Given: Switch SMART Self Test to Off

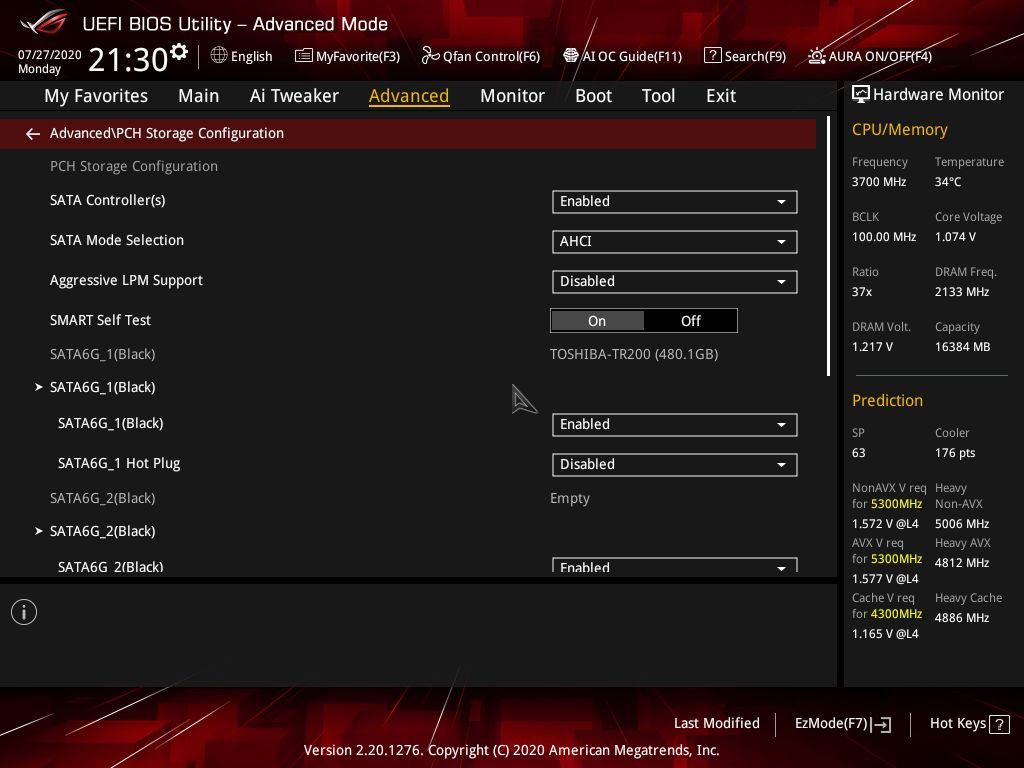Looking at the screenshot, I should pos(690,321).
